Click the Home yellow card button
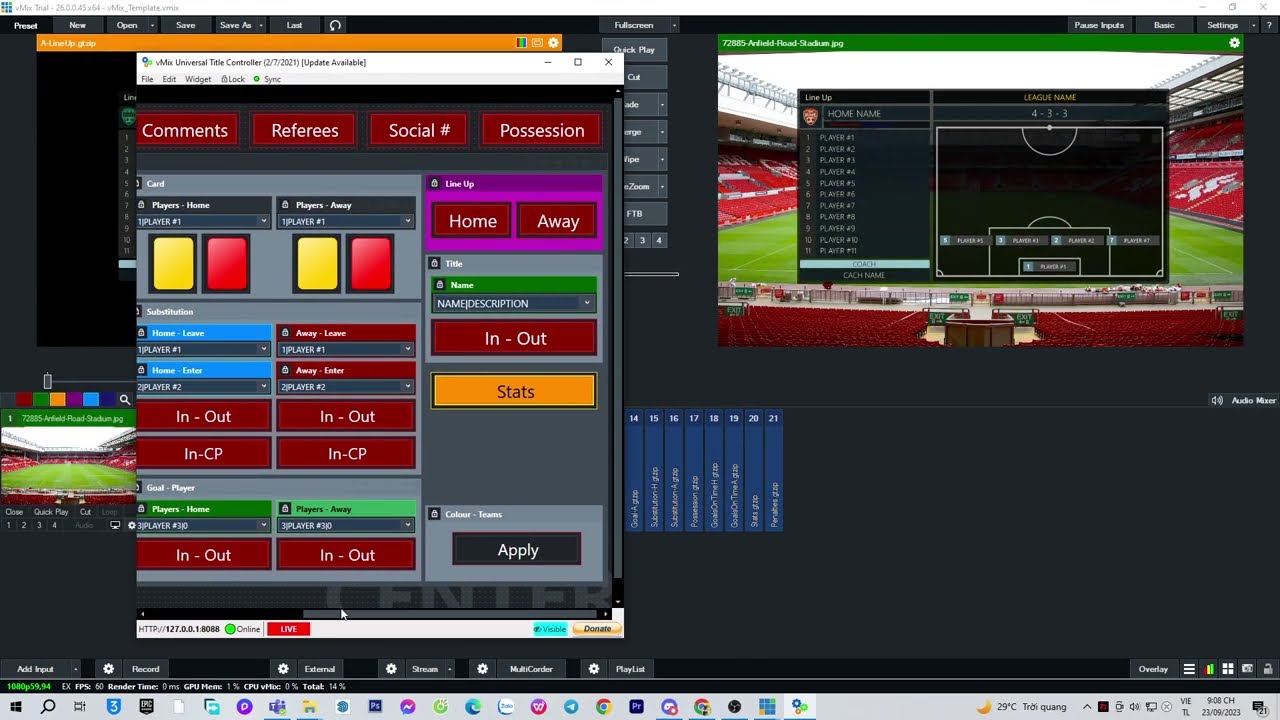This screenshot has height=720, width=1280. 174,264
